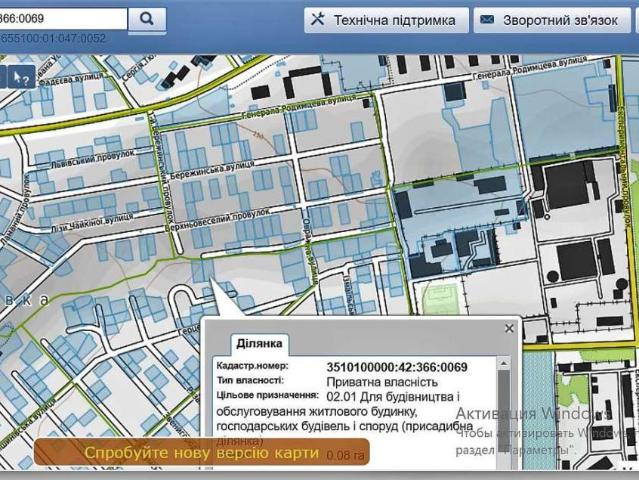
Task: Close the Ділянка info popup
Action: (x=509, y=328)
